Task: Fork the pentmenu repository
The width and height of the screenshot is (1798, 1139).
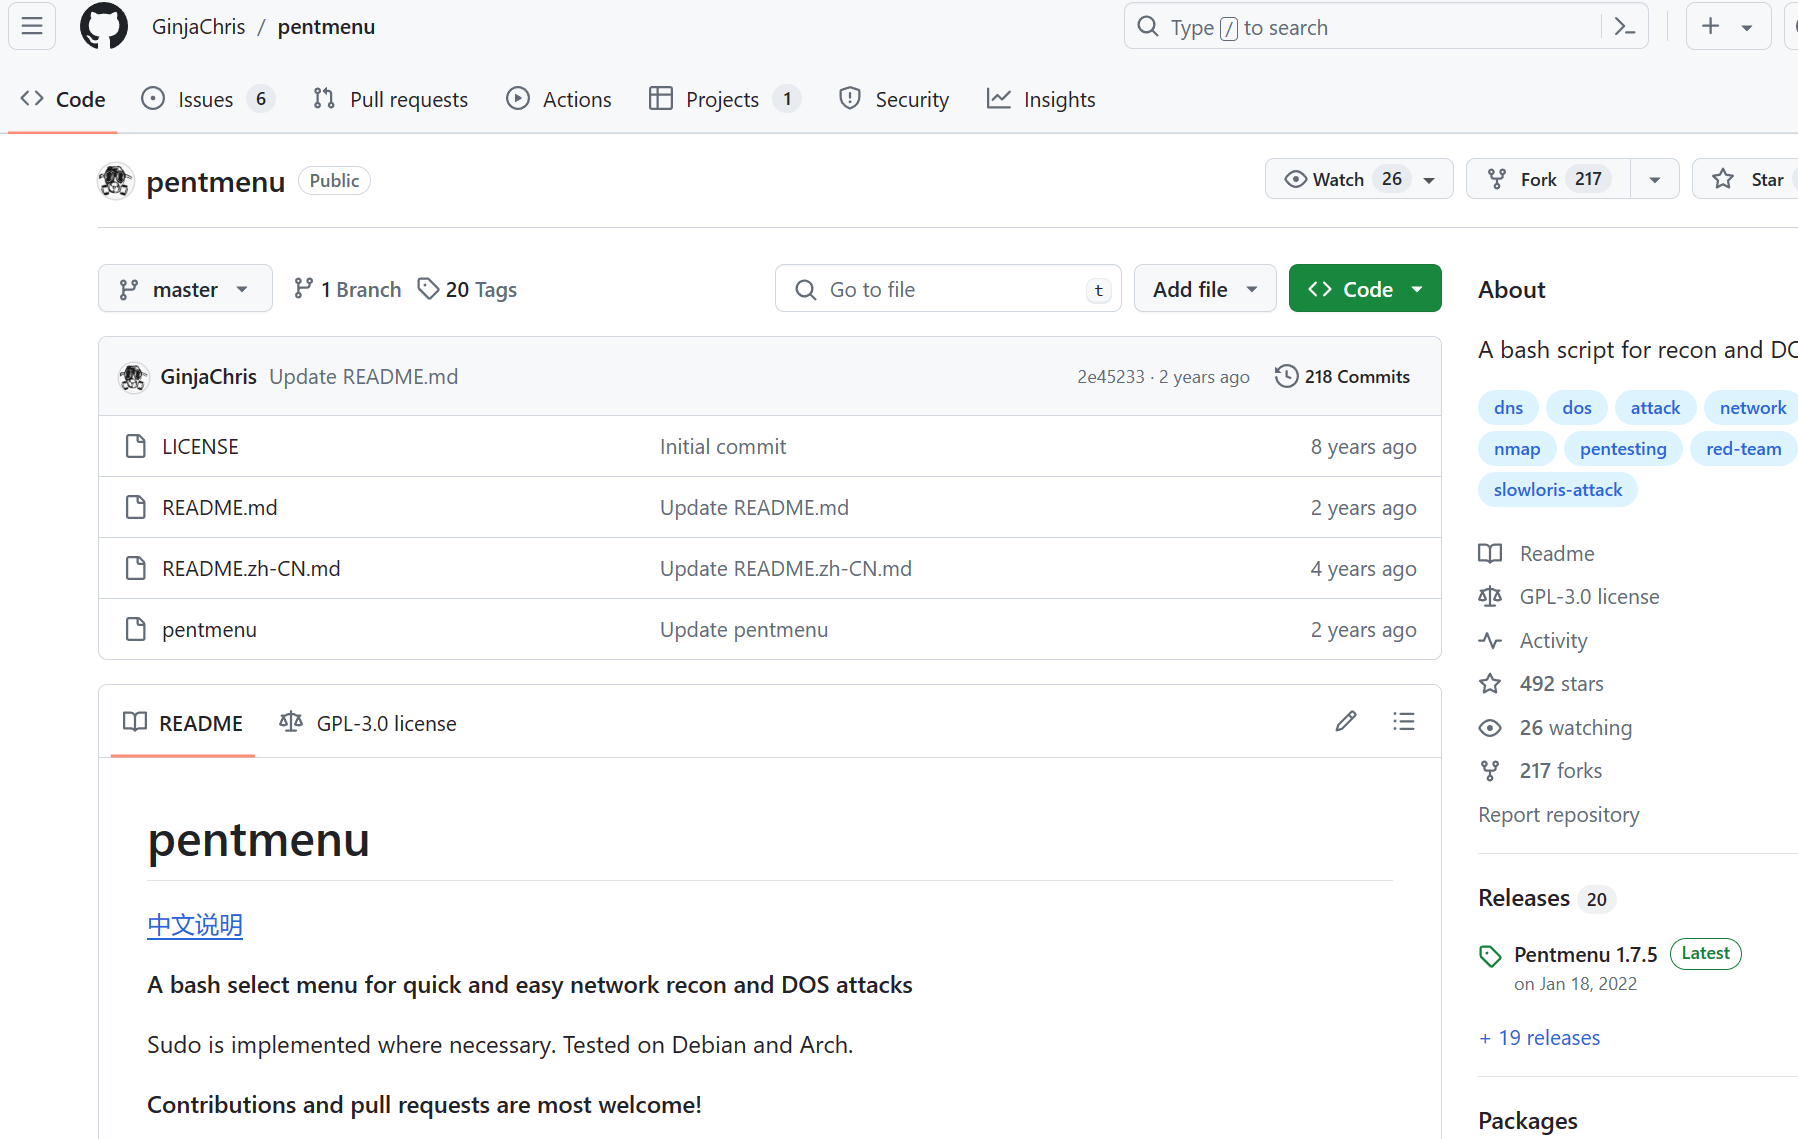Action: [1548, 179]
